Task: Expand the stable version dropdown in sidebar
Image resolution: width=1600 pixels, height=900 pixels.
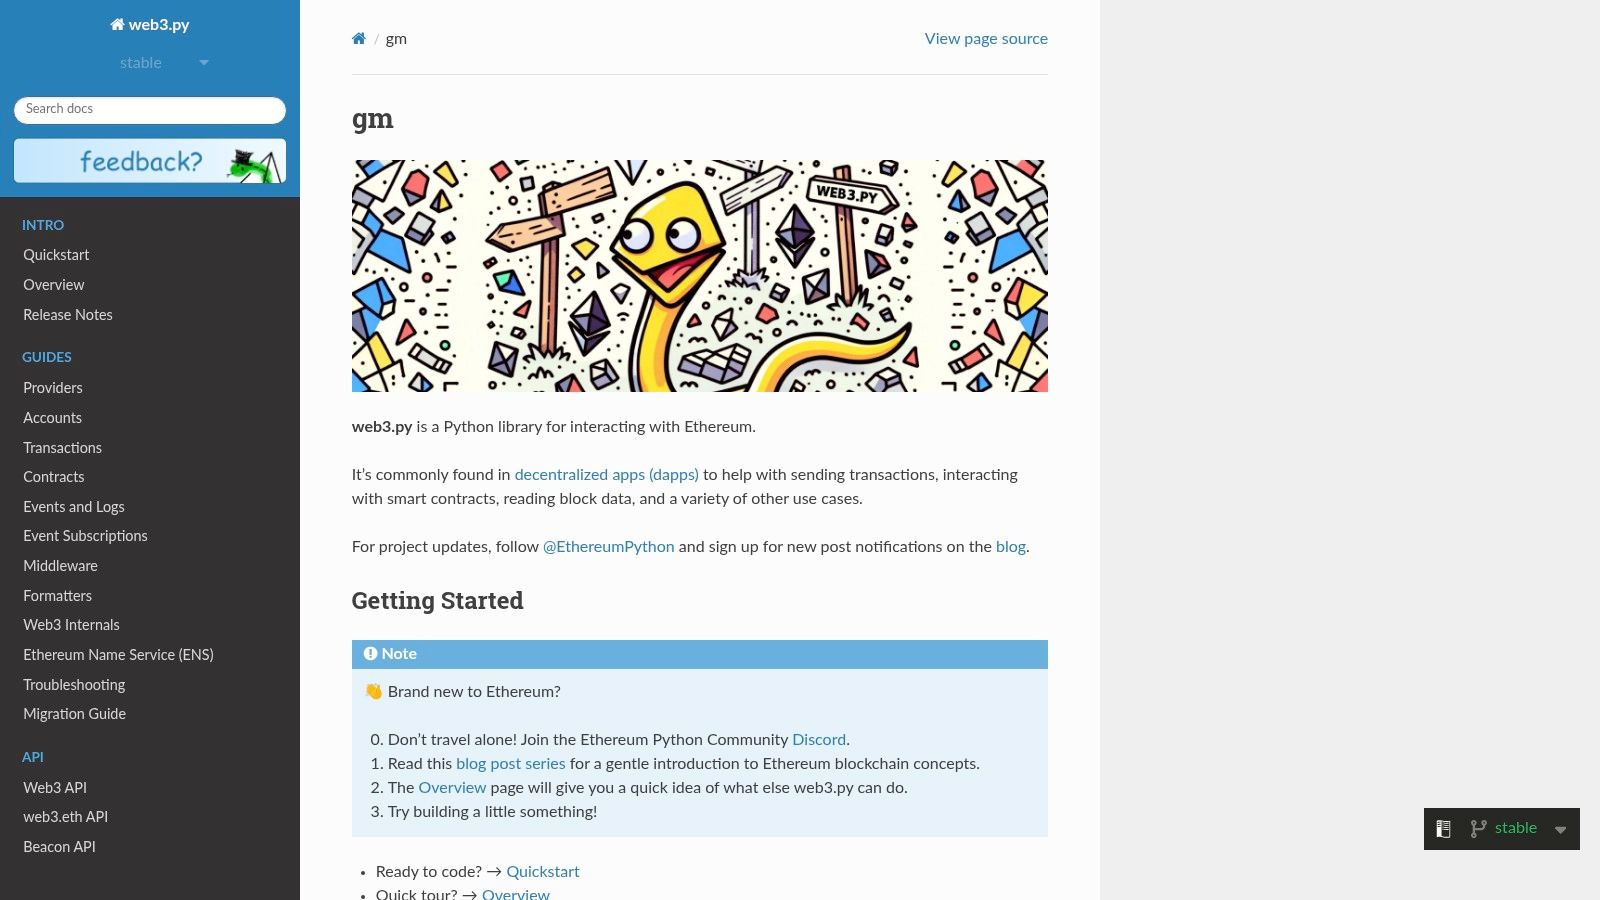Action: tap(163, 63)
